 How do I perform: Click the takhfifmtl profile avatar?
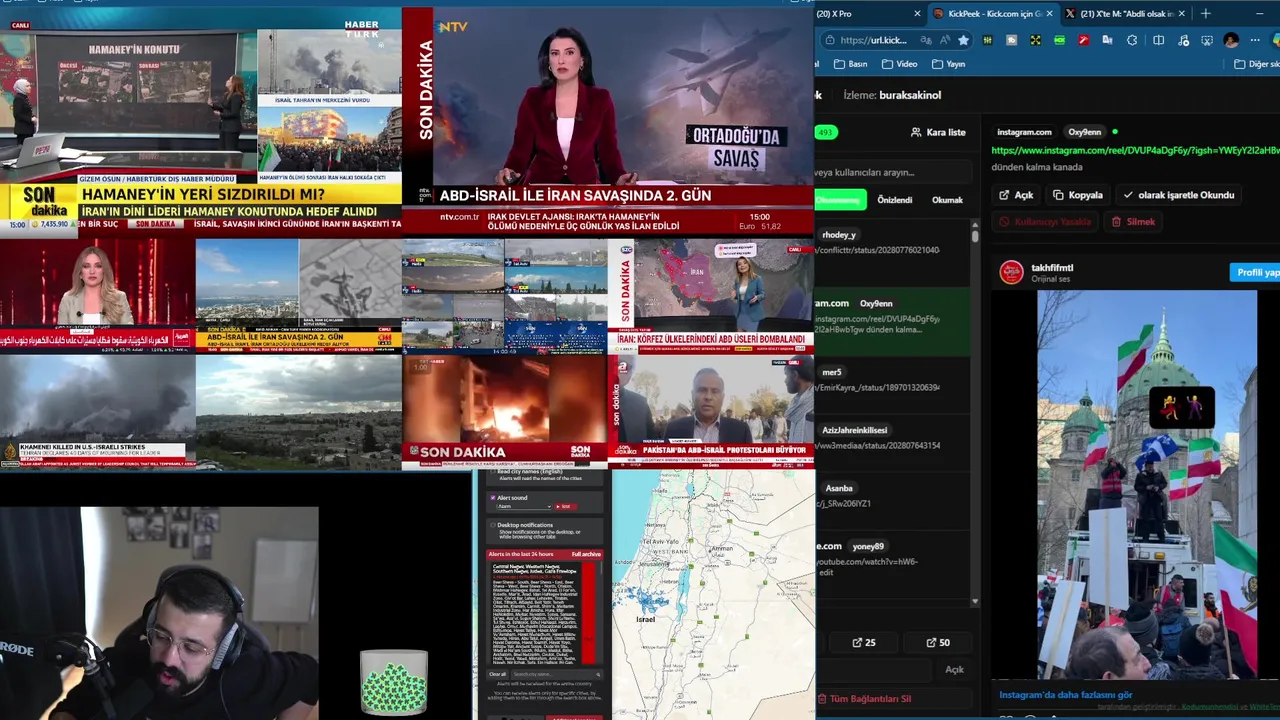tap(1012, 272)
